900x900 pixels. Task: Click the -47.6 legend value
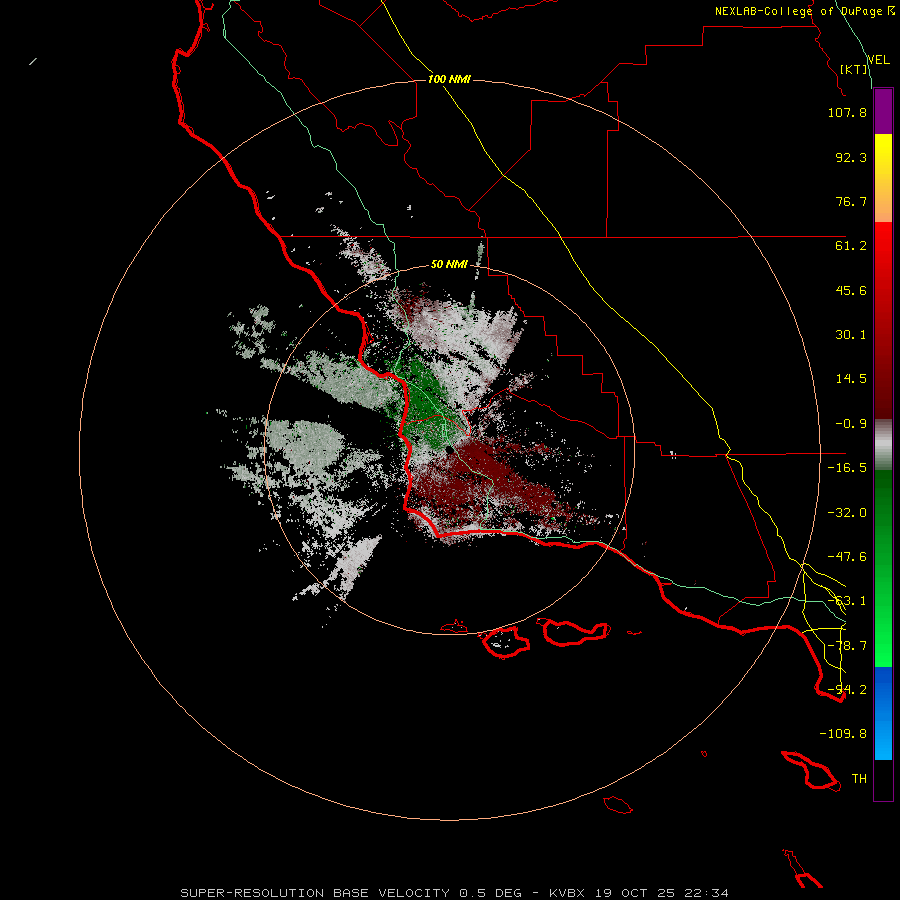pos(847,557)
